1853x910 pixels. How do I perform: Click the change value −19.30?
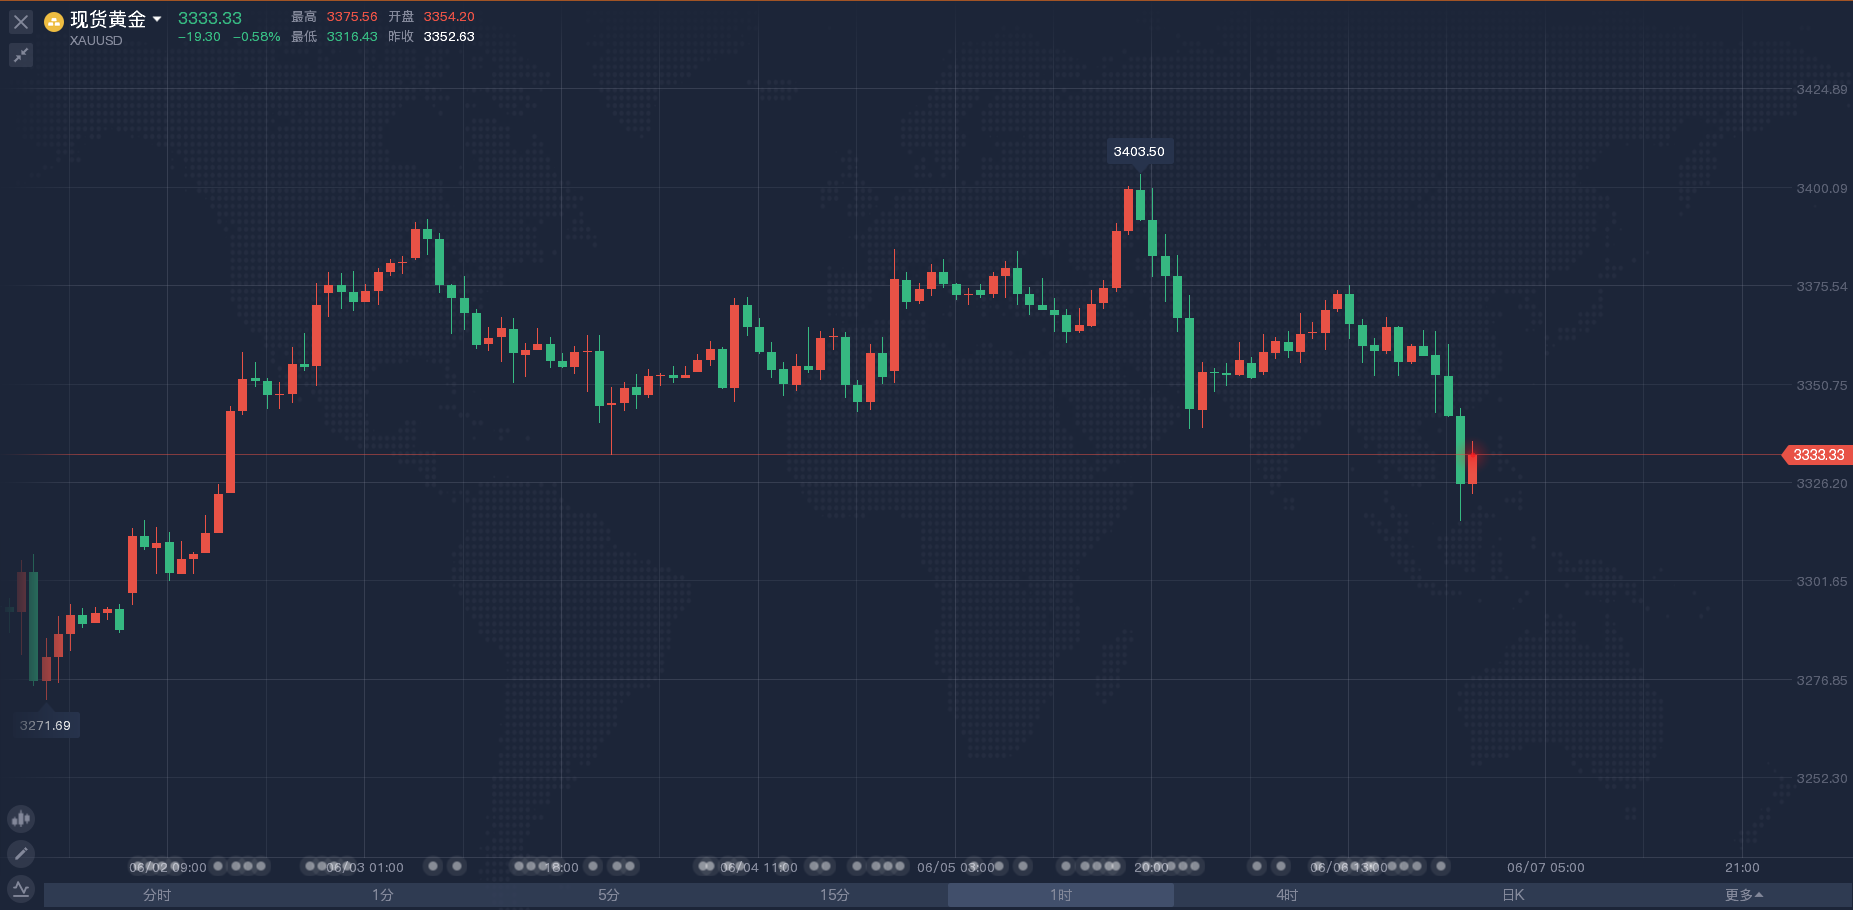point(199,37)
